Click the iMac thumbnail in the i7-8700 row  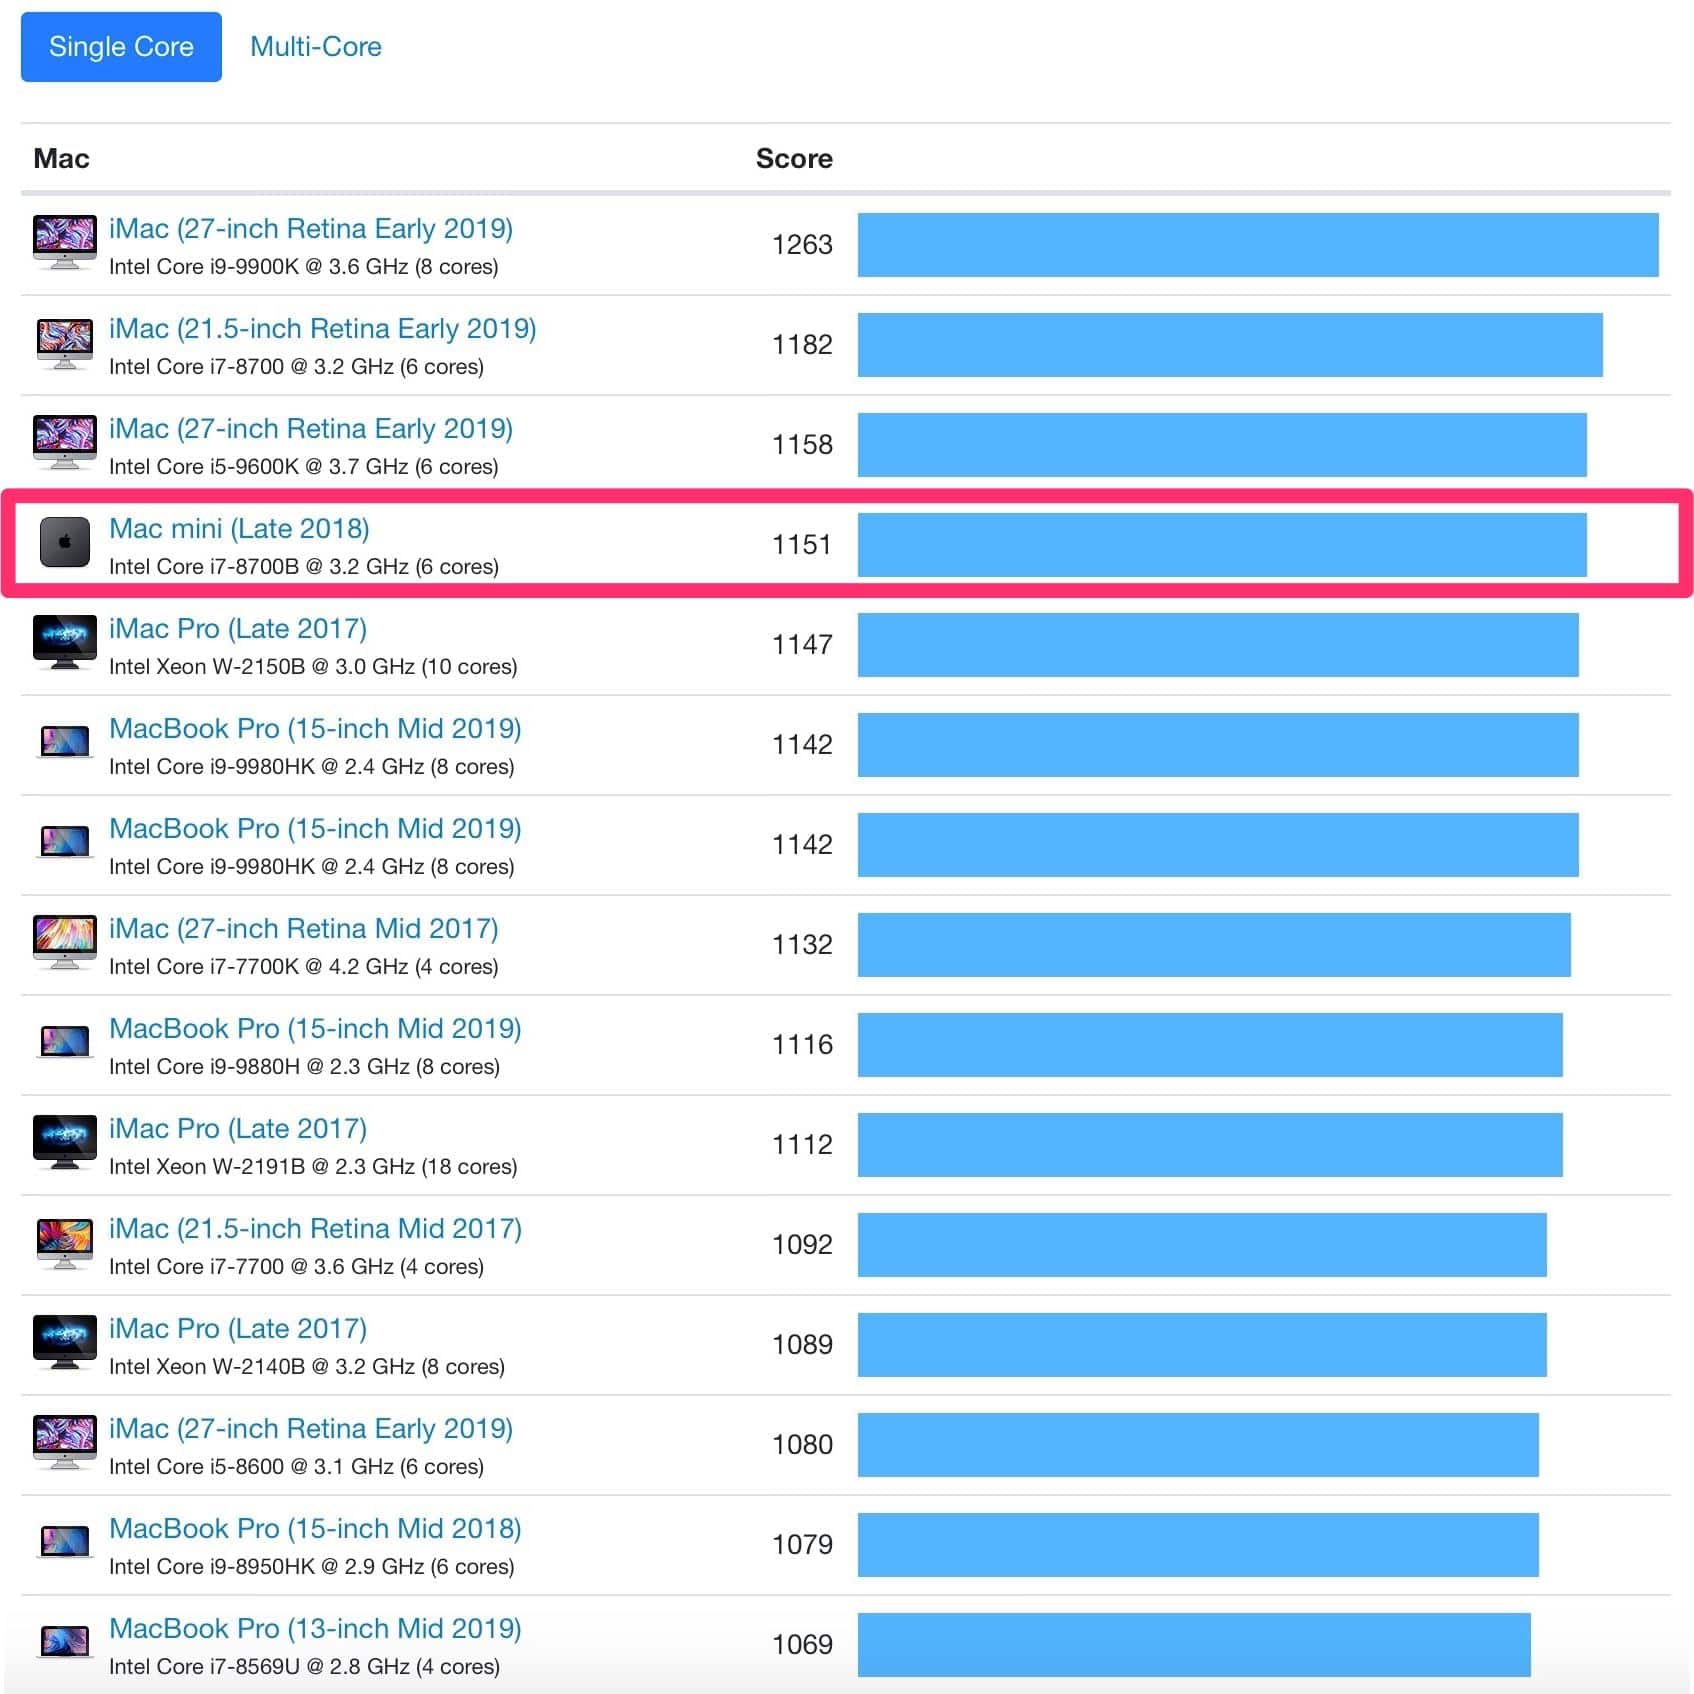click(x=65, y=343)
